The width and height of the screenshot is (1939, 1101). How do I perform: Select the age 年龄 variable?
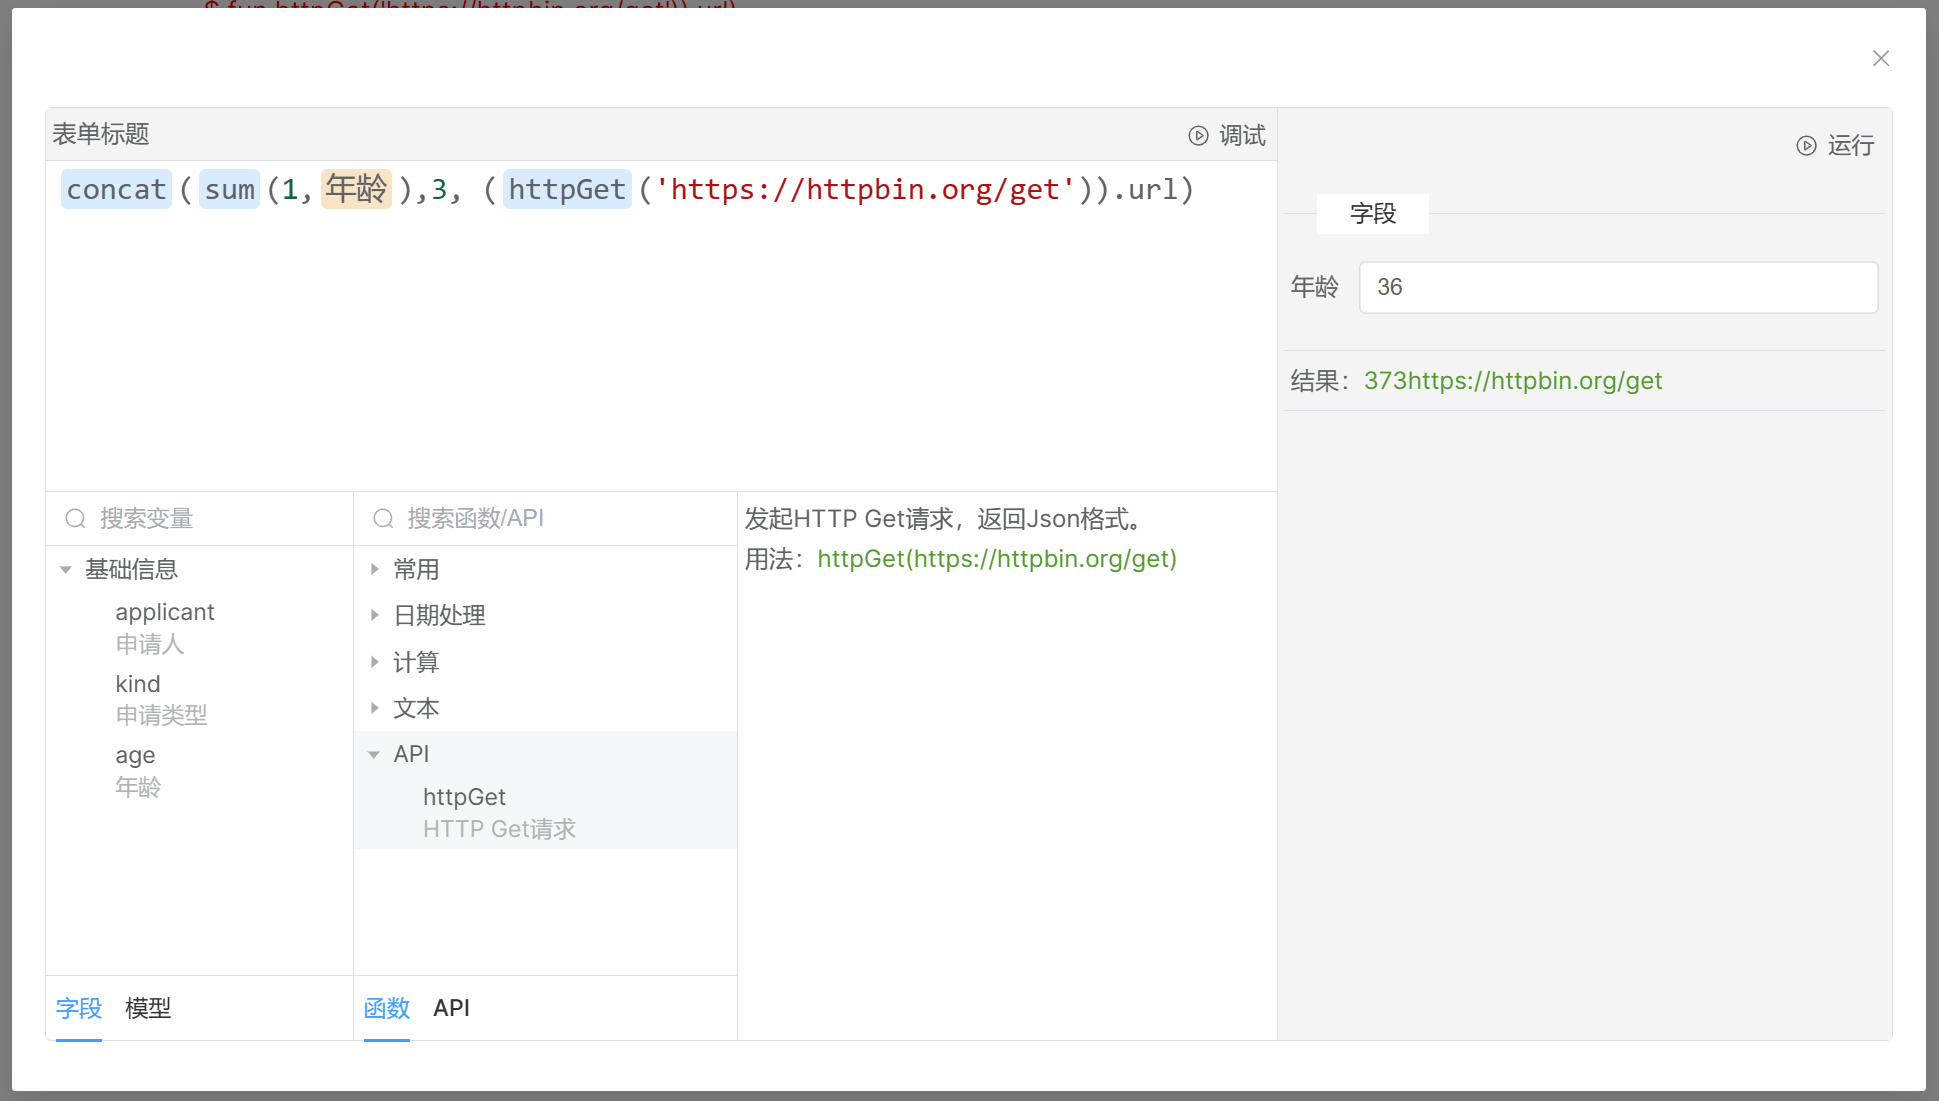pyautogui.click(x=136, y=756)
